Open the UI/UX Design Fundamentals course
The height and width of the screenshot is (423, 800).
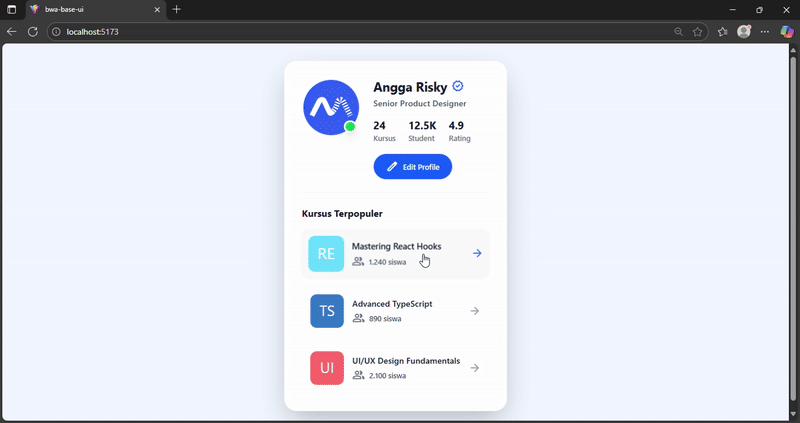tap(395, 368)
